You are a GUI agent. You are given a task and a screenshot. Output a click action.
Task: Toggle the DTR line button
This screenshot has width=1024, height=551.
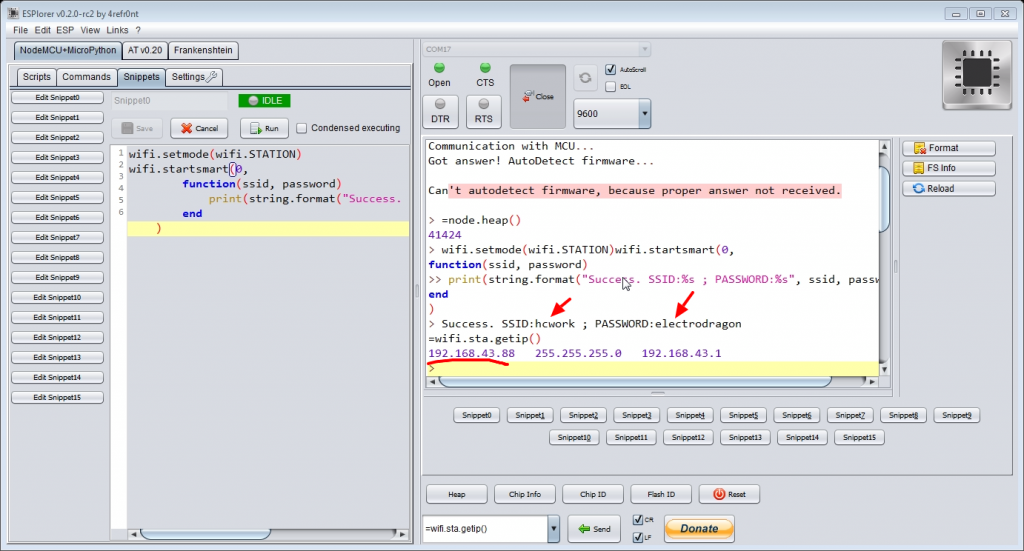coord(440,112)
